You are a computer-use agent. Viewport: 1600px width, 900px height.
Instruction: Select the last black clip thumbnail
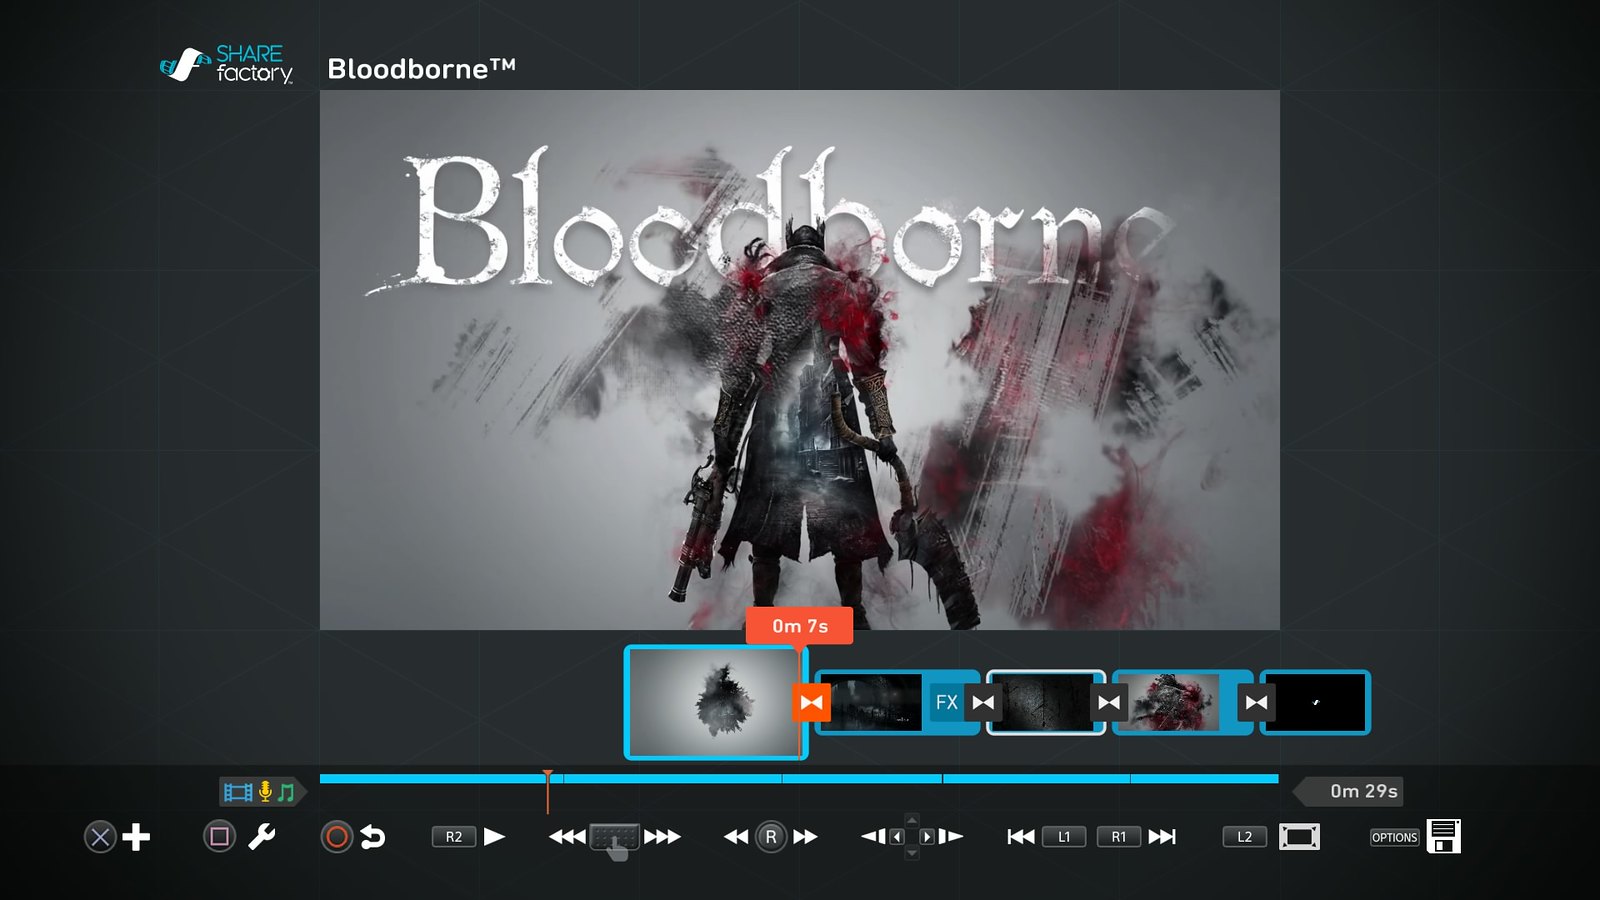pos(1315,702)
